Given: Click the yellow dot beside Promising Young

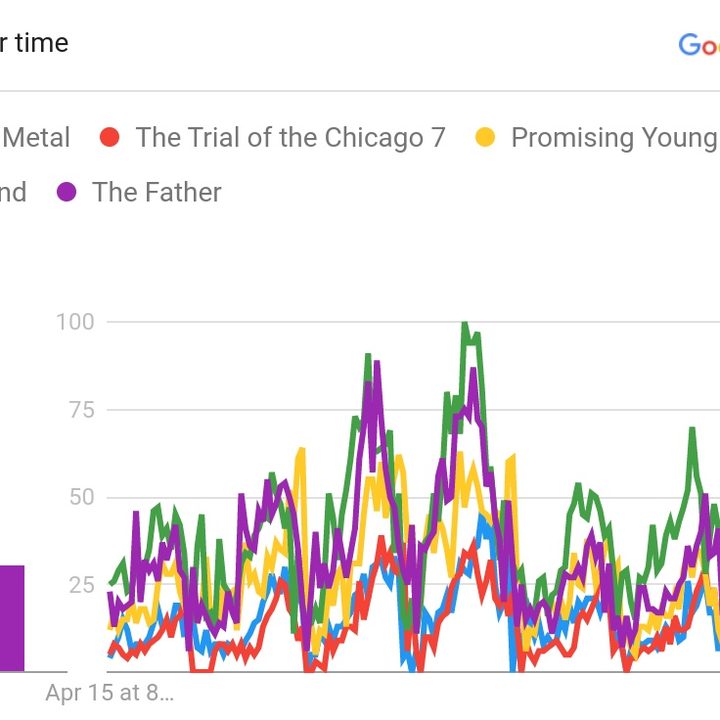Looking at the screenshot, I should tap(485, 138).
